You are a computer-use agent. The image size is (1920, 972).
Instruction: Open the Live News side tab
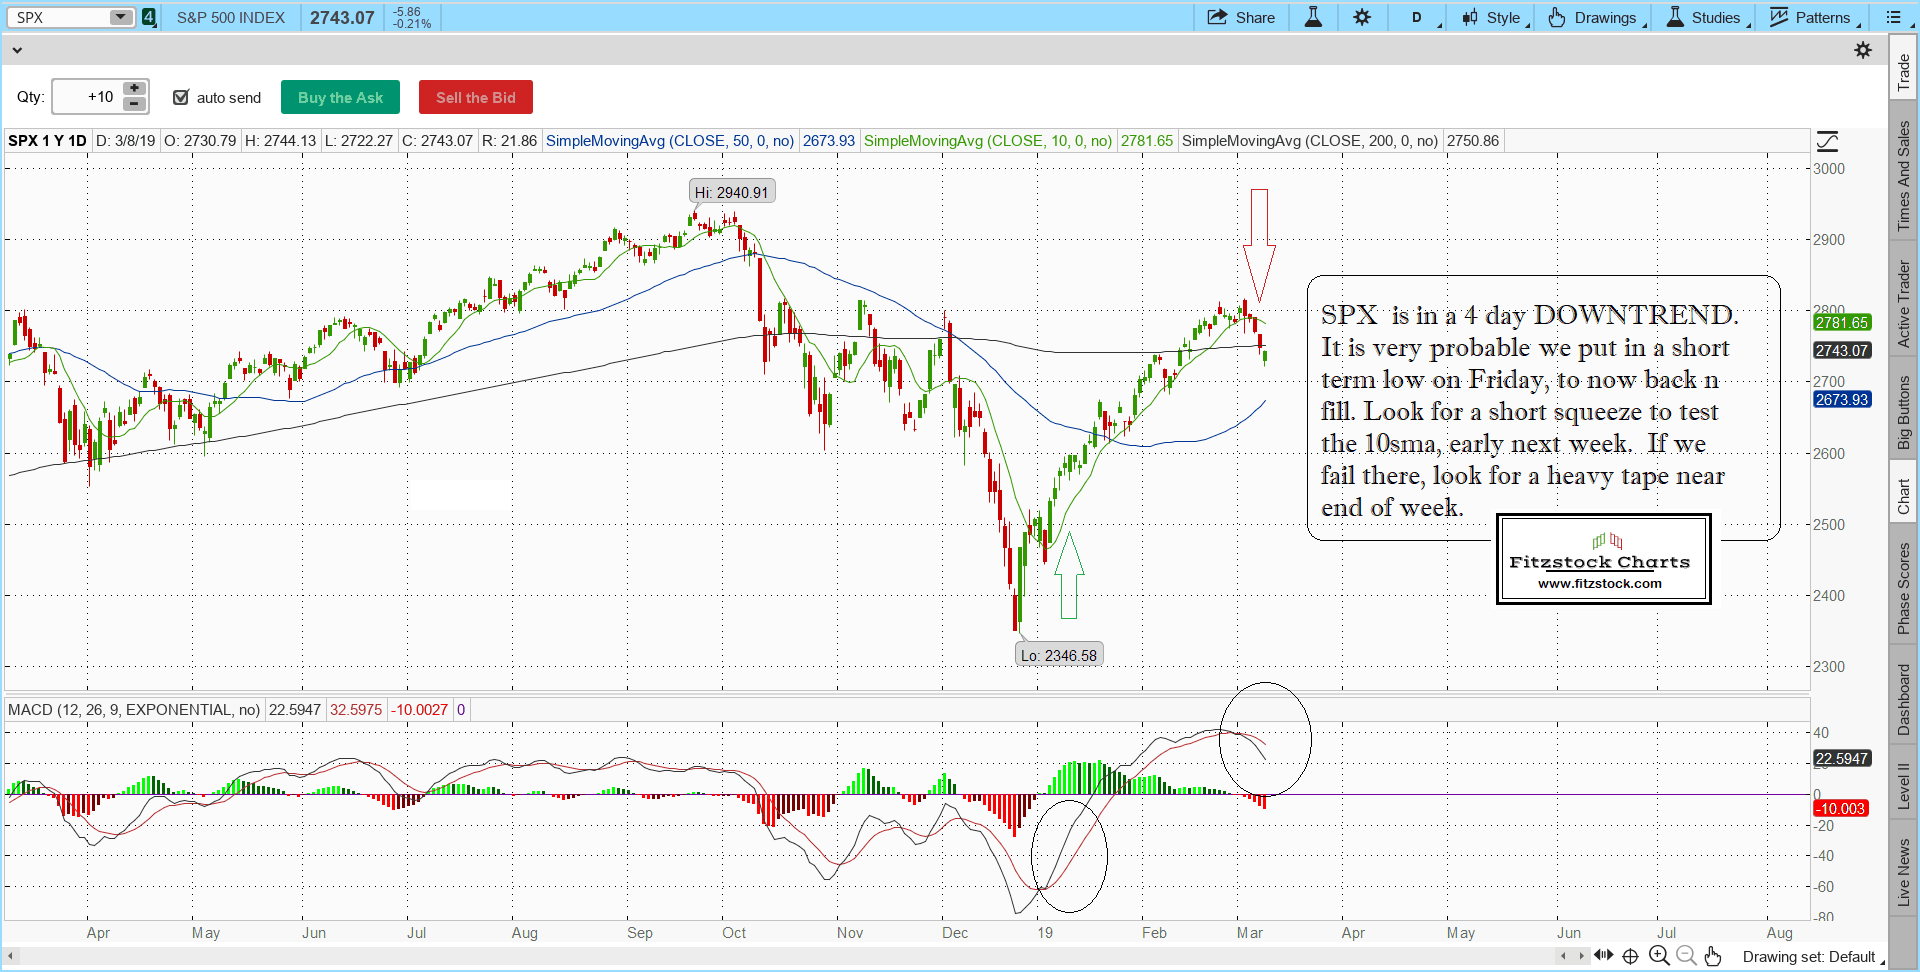[1903, 872]
